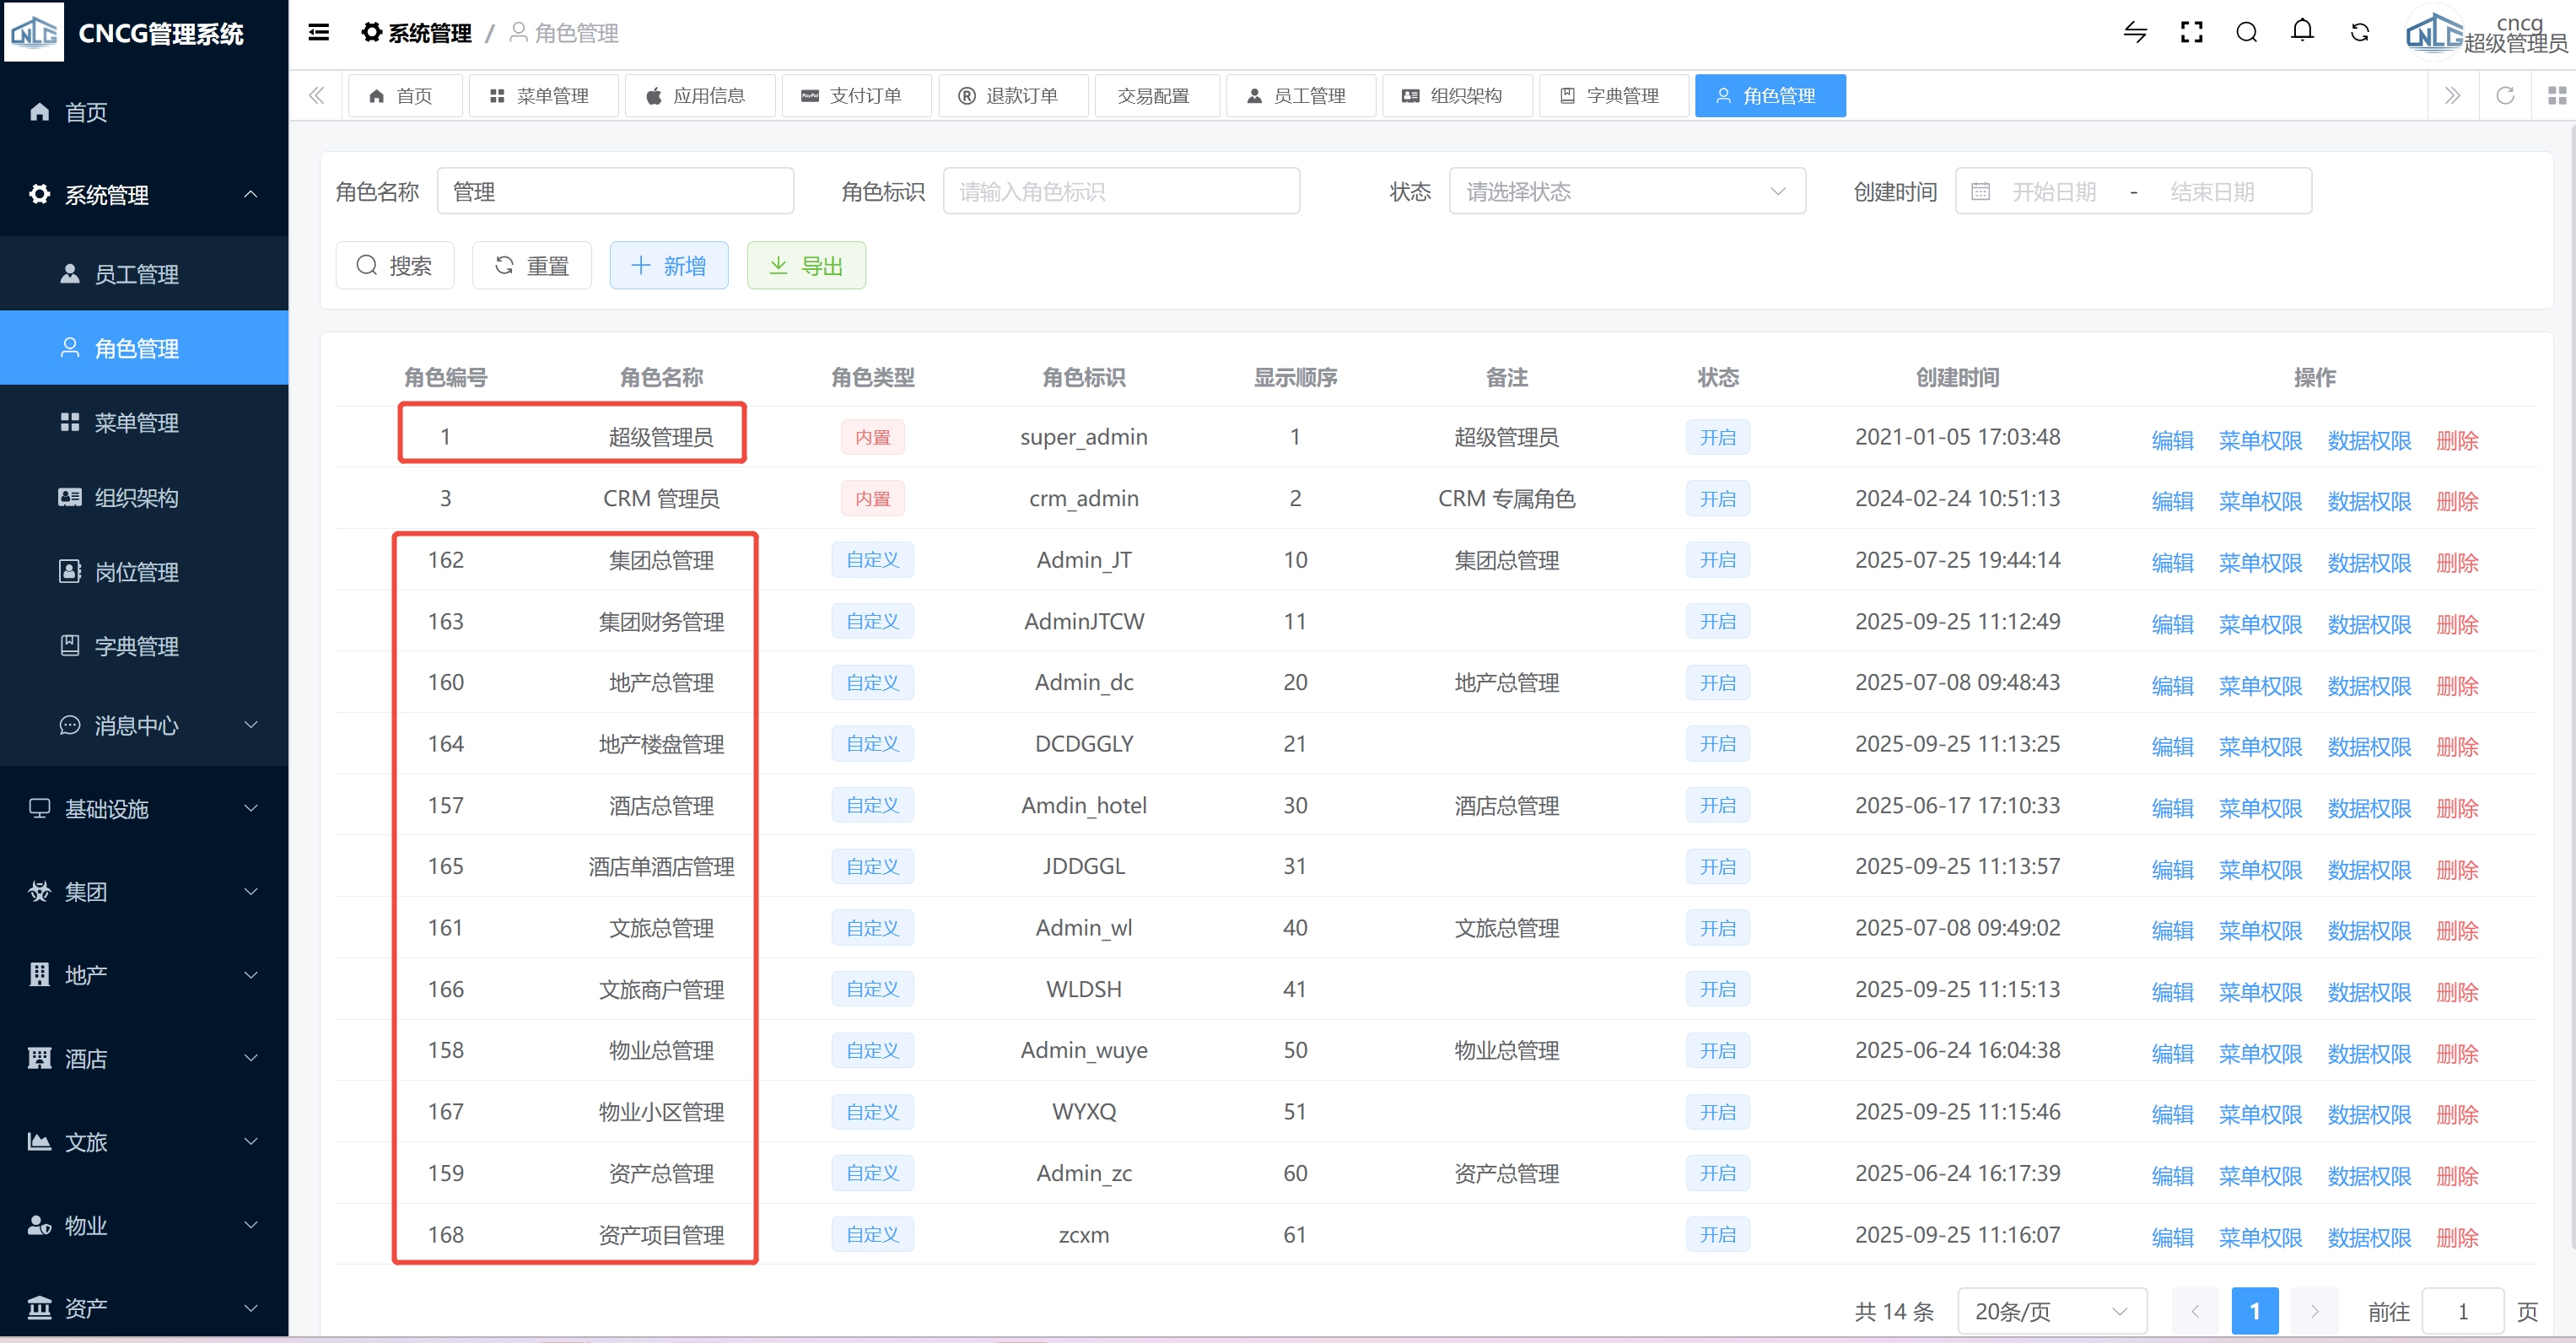Open the 状态 status dropdown
Image resolution: width=2576 pixels, height=1343 pixels.
coord(1626,191)
